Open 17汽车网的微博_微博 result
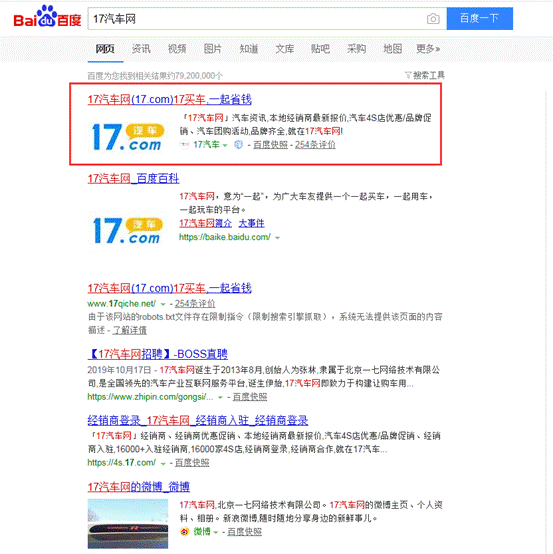This screenshot has width=553, height=554. (x=139, y=487)
